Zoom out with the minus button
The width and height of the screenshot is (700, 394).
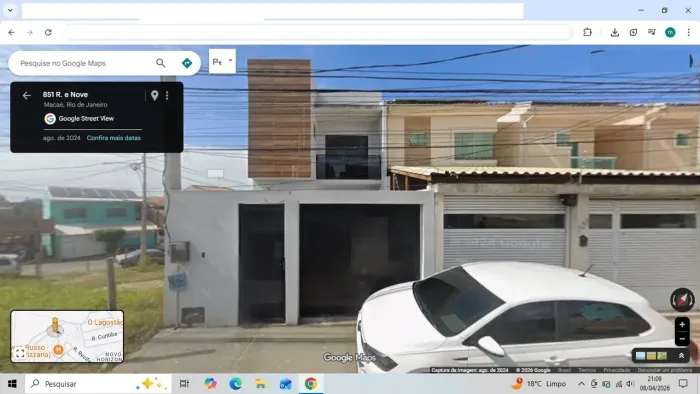point(682,339)
